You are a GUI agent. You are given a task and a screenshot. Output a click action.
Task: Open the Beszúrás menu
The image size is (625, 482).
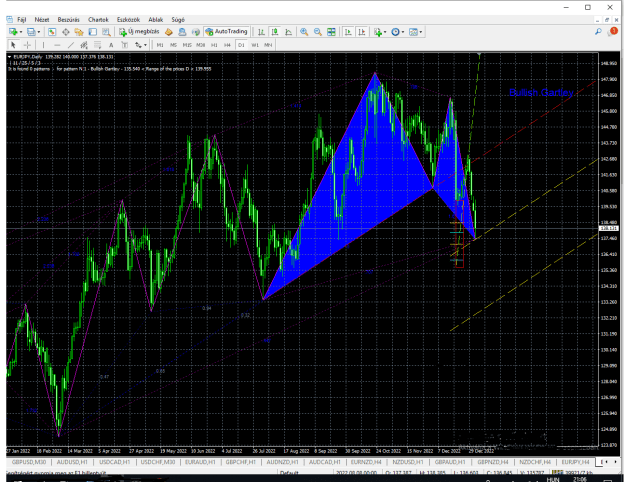pyautogui.click(x=69, y=20)
